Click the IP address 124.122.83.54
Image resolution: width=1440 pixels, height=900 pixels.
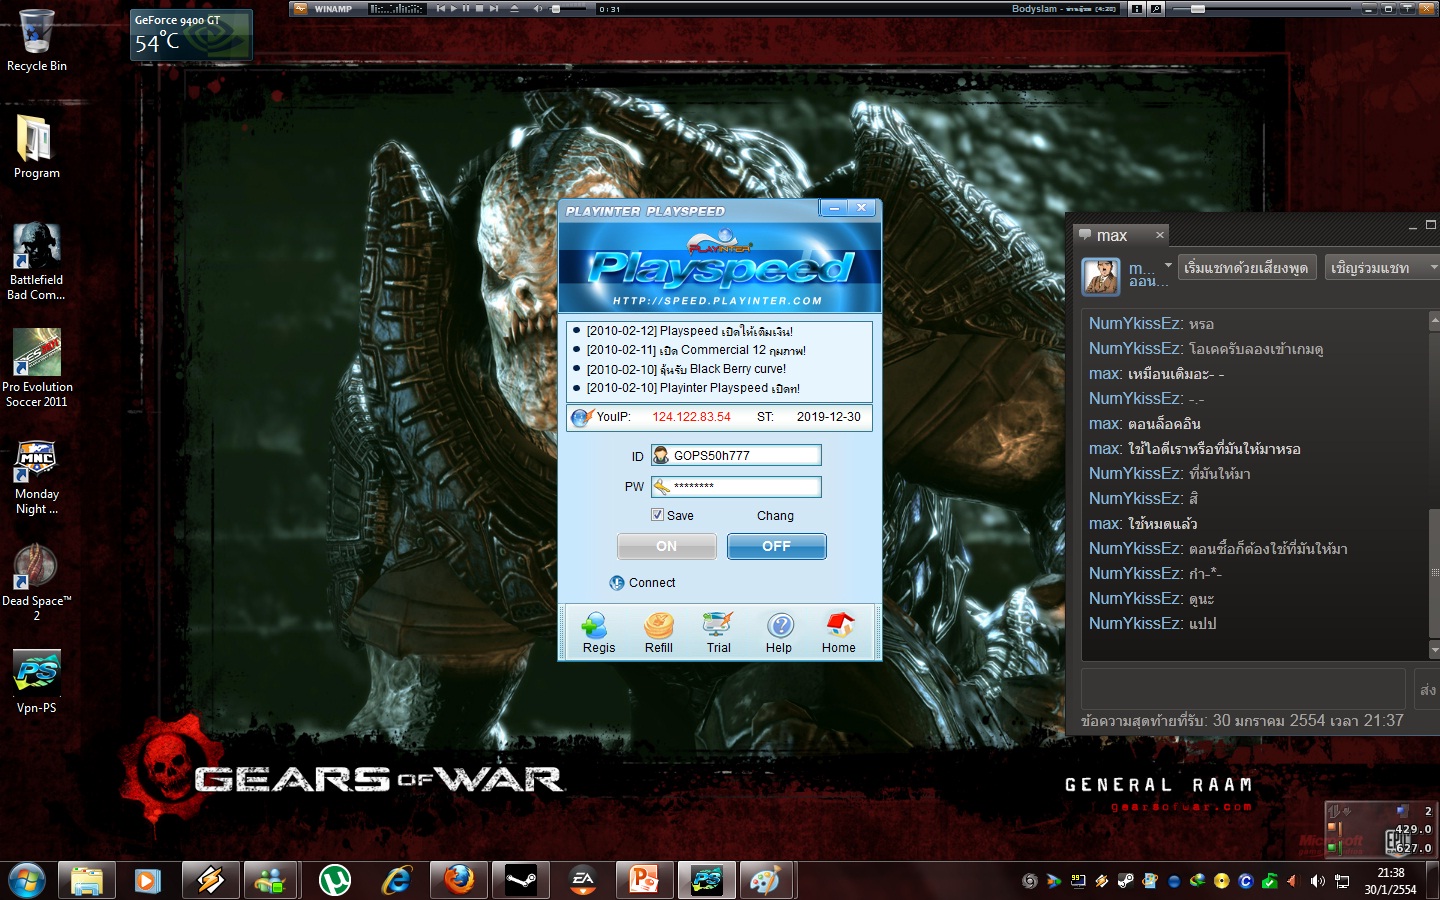pos(692,417)
